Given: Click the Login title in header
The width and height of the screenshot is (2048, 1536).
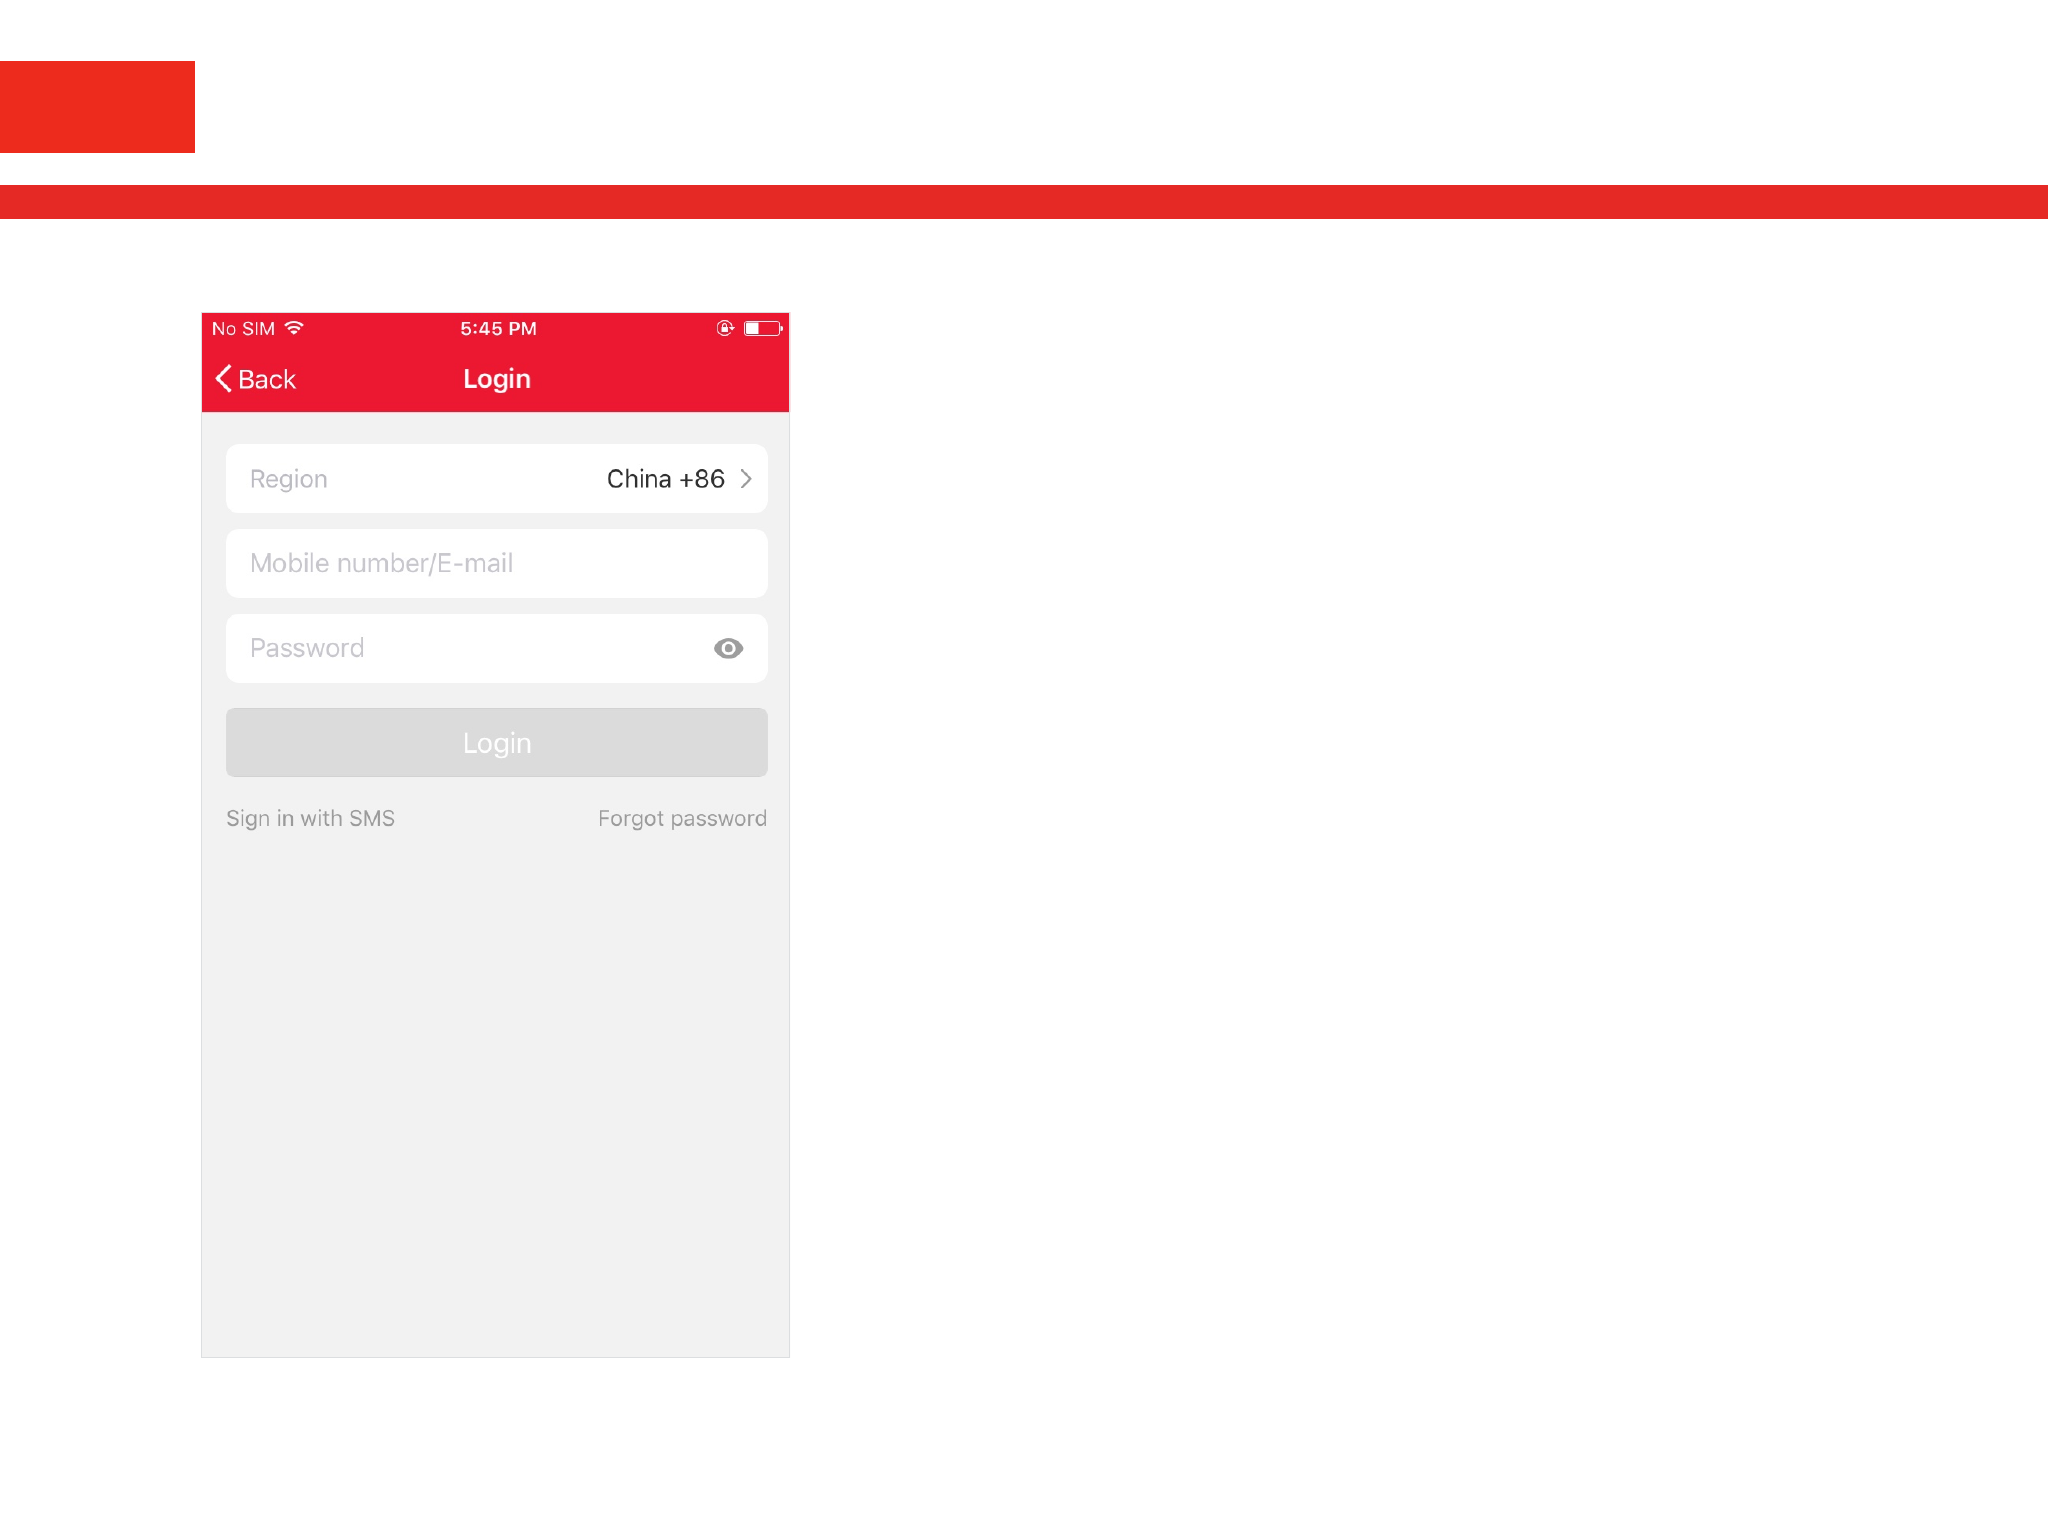Looking at the screenshot, I should coord(497,379).
